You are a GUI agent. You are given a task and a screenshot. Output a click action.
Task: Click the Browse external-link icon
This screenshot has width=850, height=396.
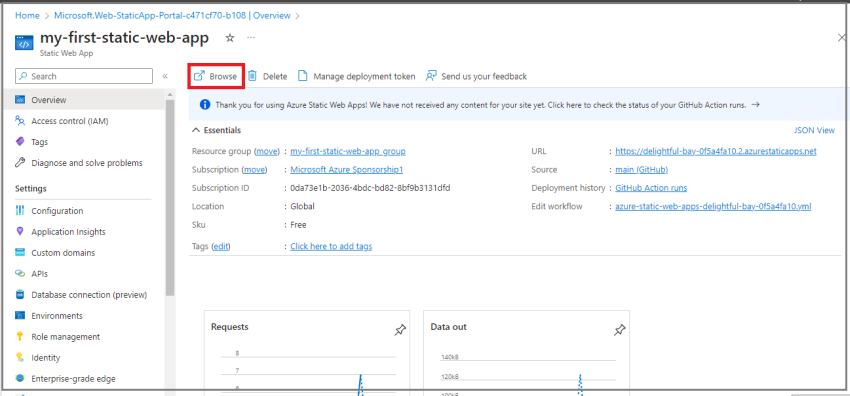pyautogui.click(x=199, y=76)
